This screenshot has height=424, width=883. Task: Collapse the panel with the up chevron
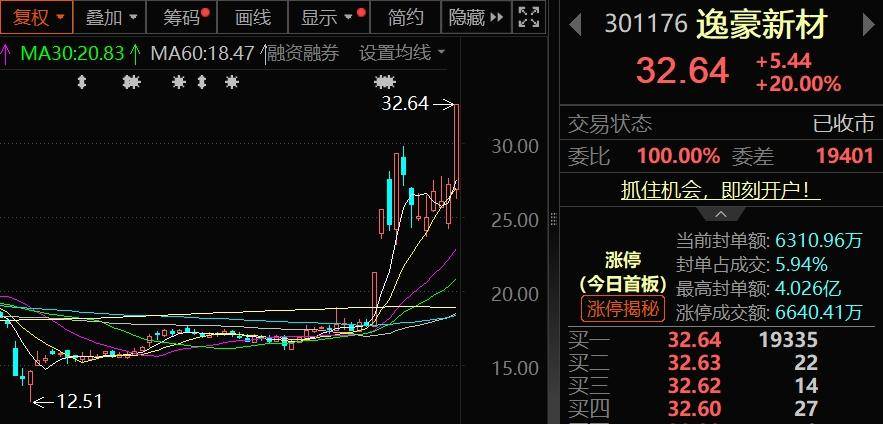(x=721, y=215)
